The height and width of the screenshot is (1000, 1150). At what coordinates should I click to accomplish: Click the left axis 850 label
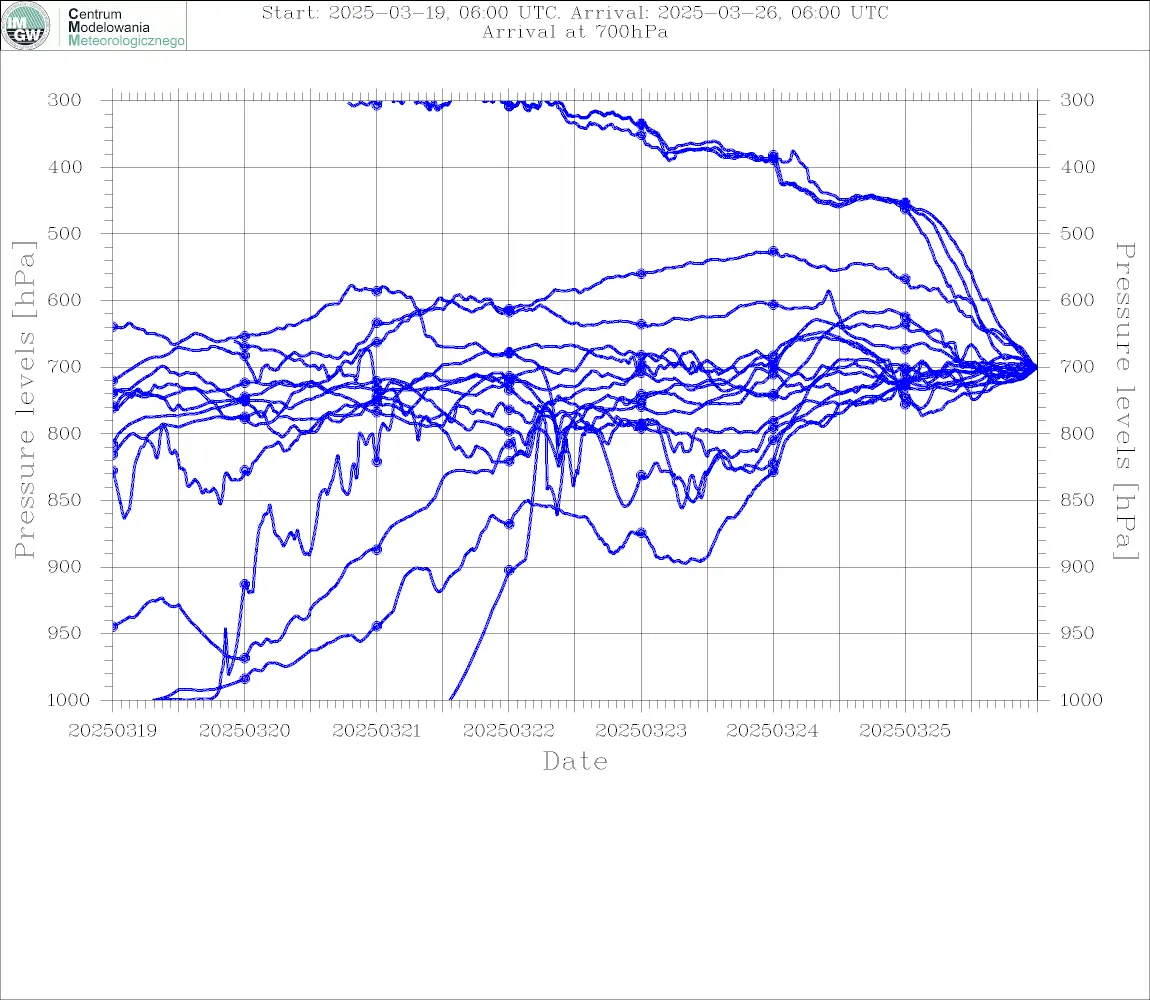[65, 500]
